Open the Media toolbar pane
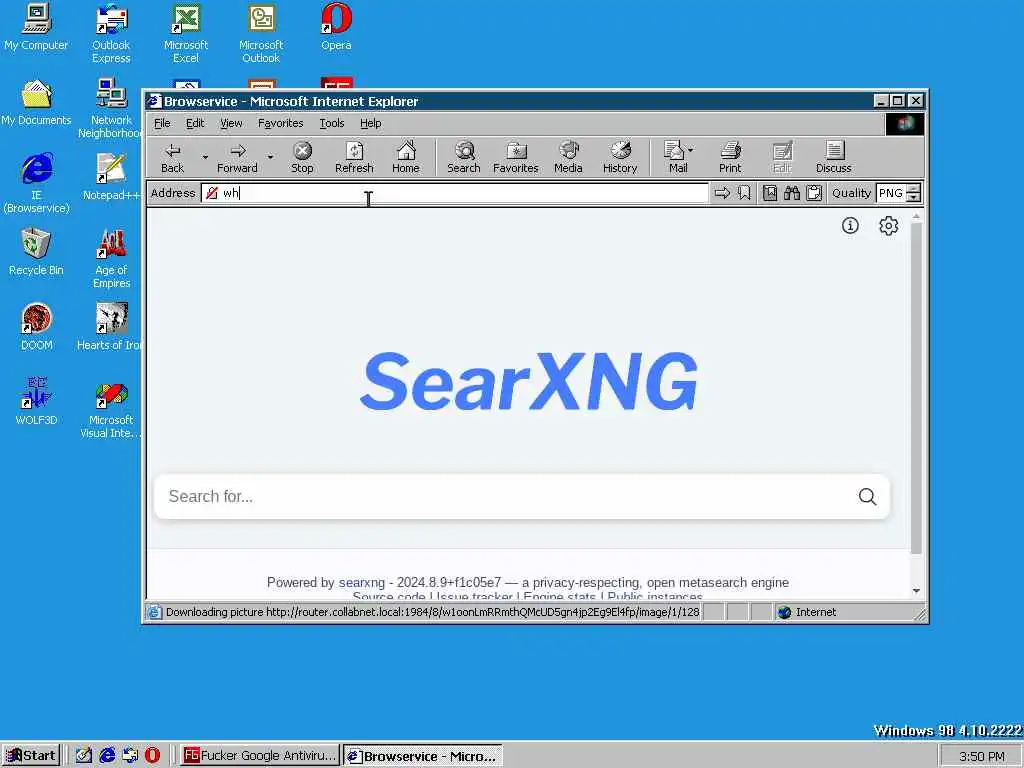 [568, 157]
